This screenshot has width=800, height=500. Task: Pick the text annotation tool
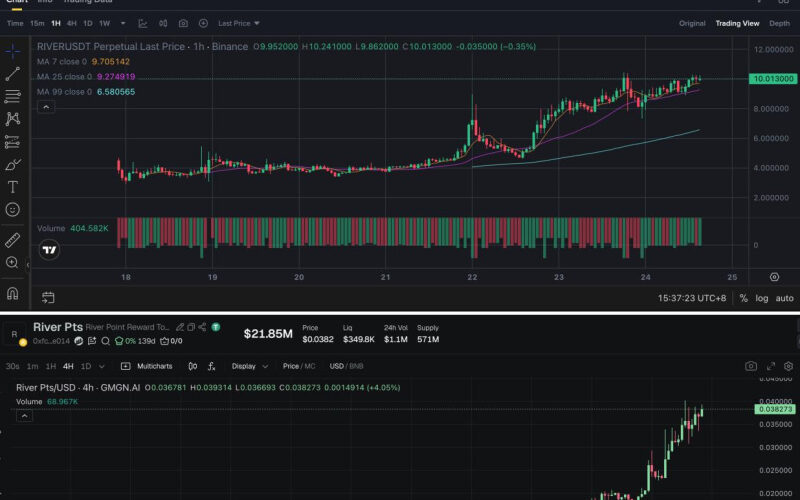click(13, 187)
